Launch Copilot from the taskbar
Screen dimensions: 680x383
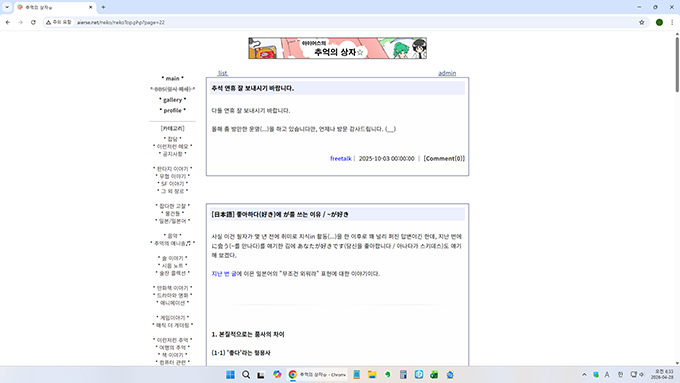(x=277, y=375)
